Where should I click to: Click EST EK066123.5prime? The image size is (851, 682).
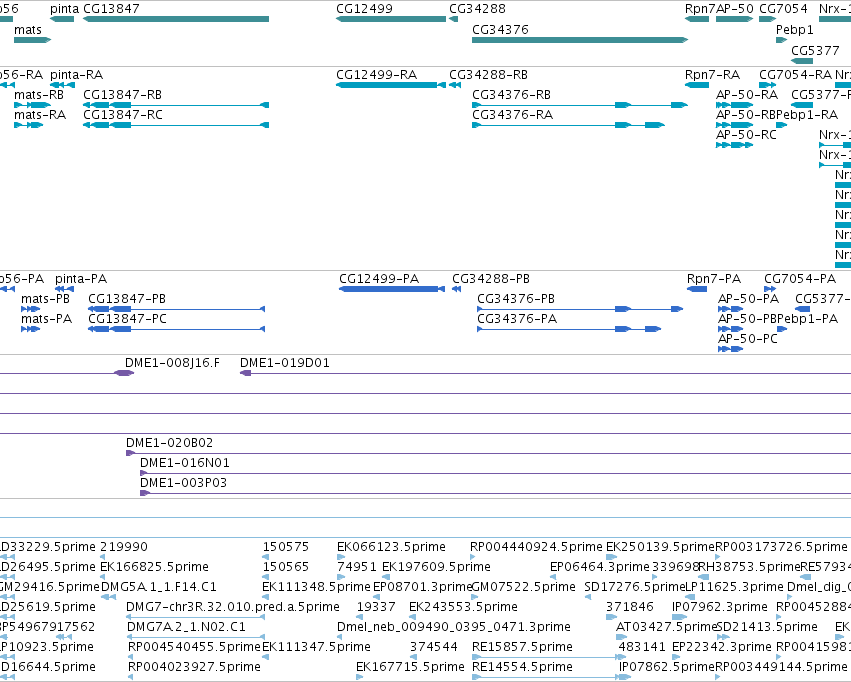[341, 557]
